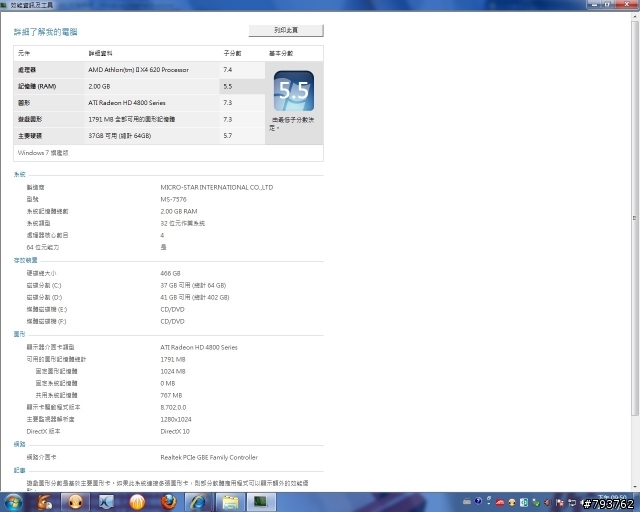640x512 pixels.
Task: Select the green performance tool taskbar icon
Action: [x=261, y=502]
